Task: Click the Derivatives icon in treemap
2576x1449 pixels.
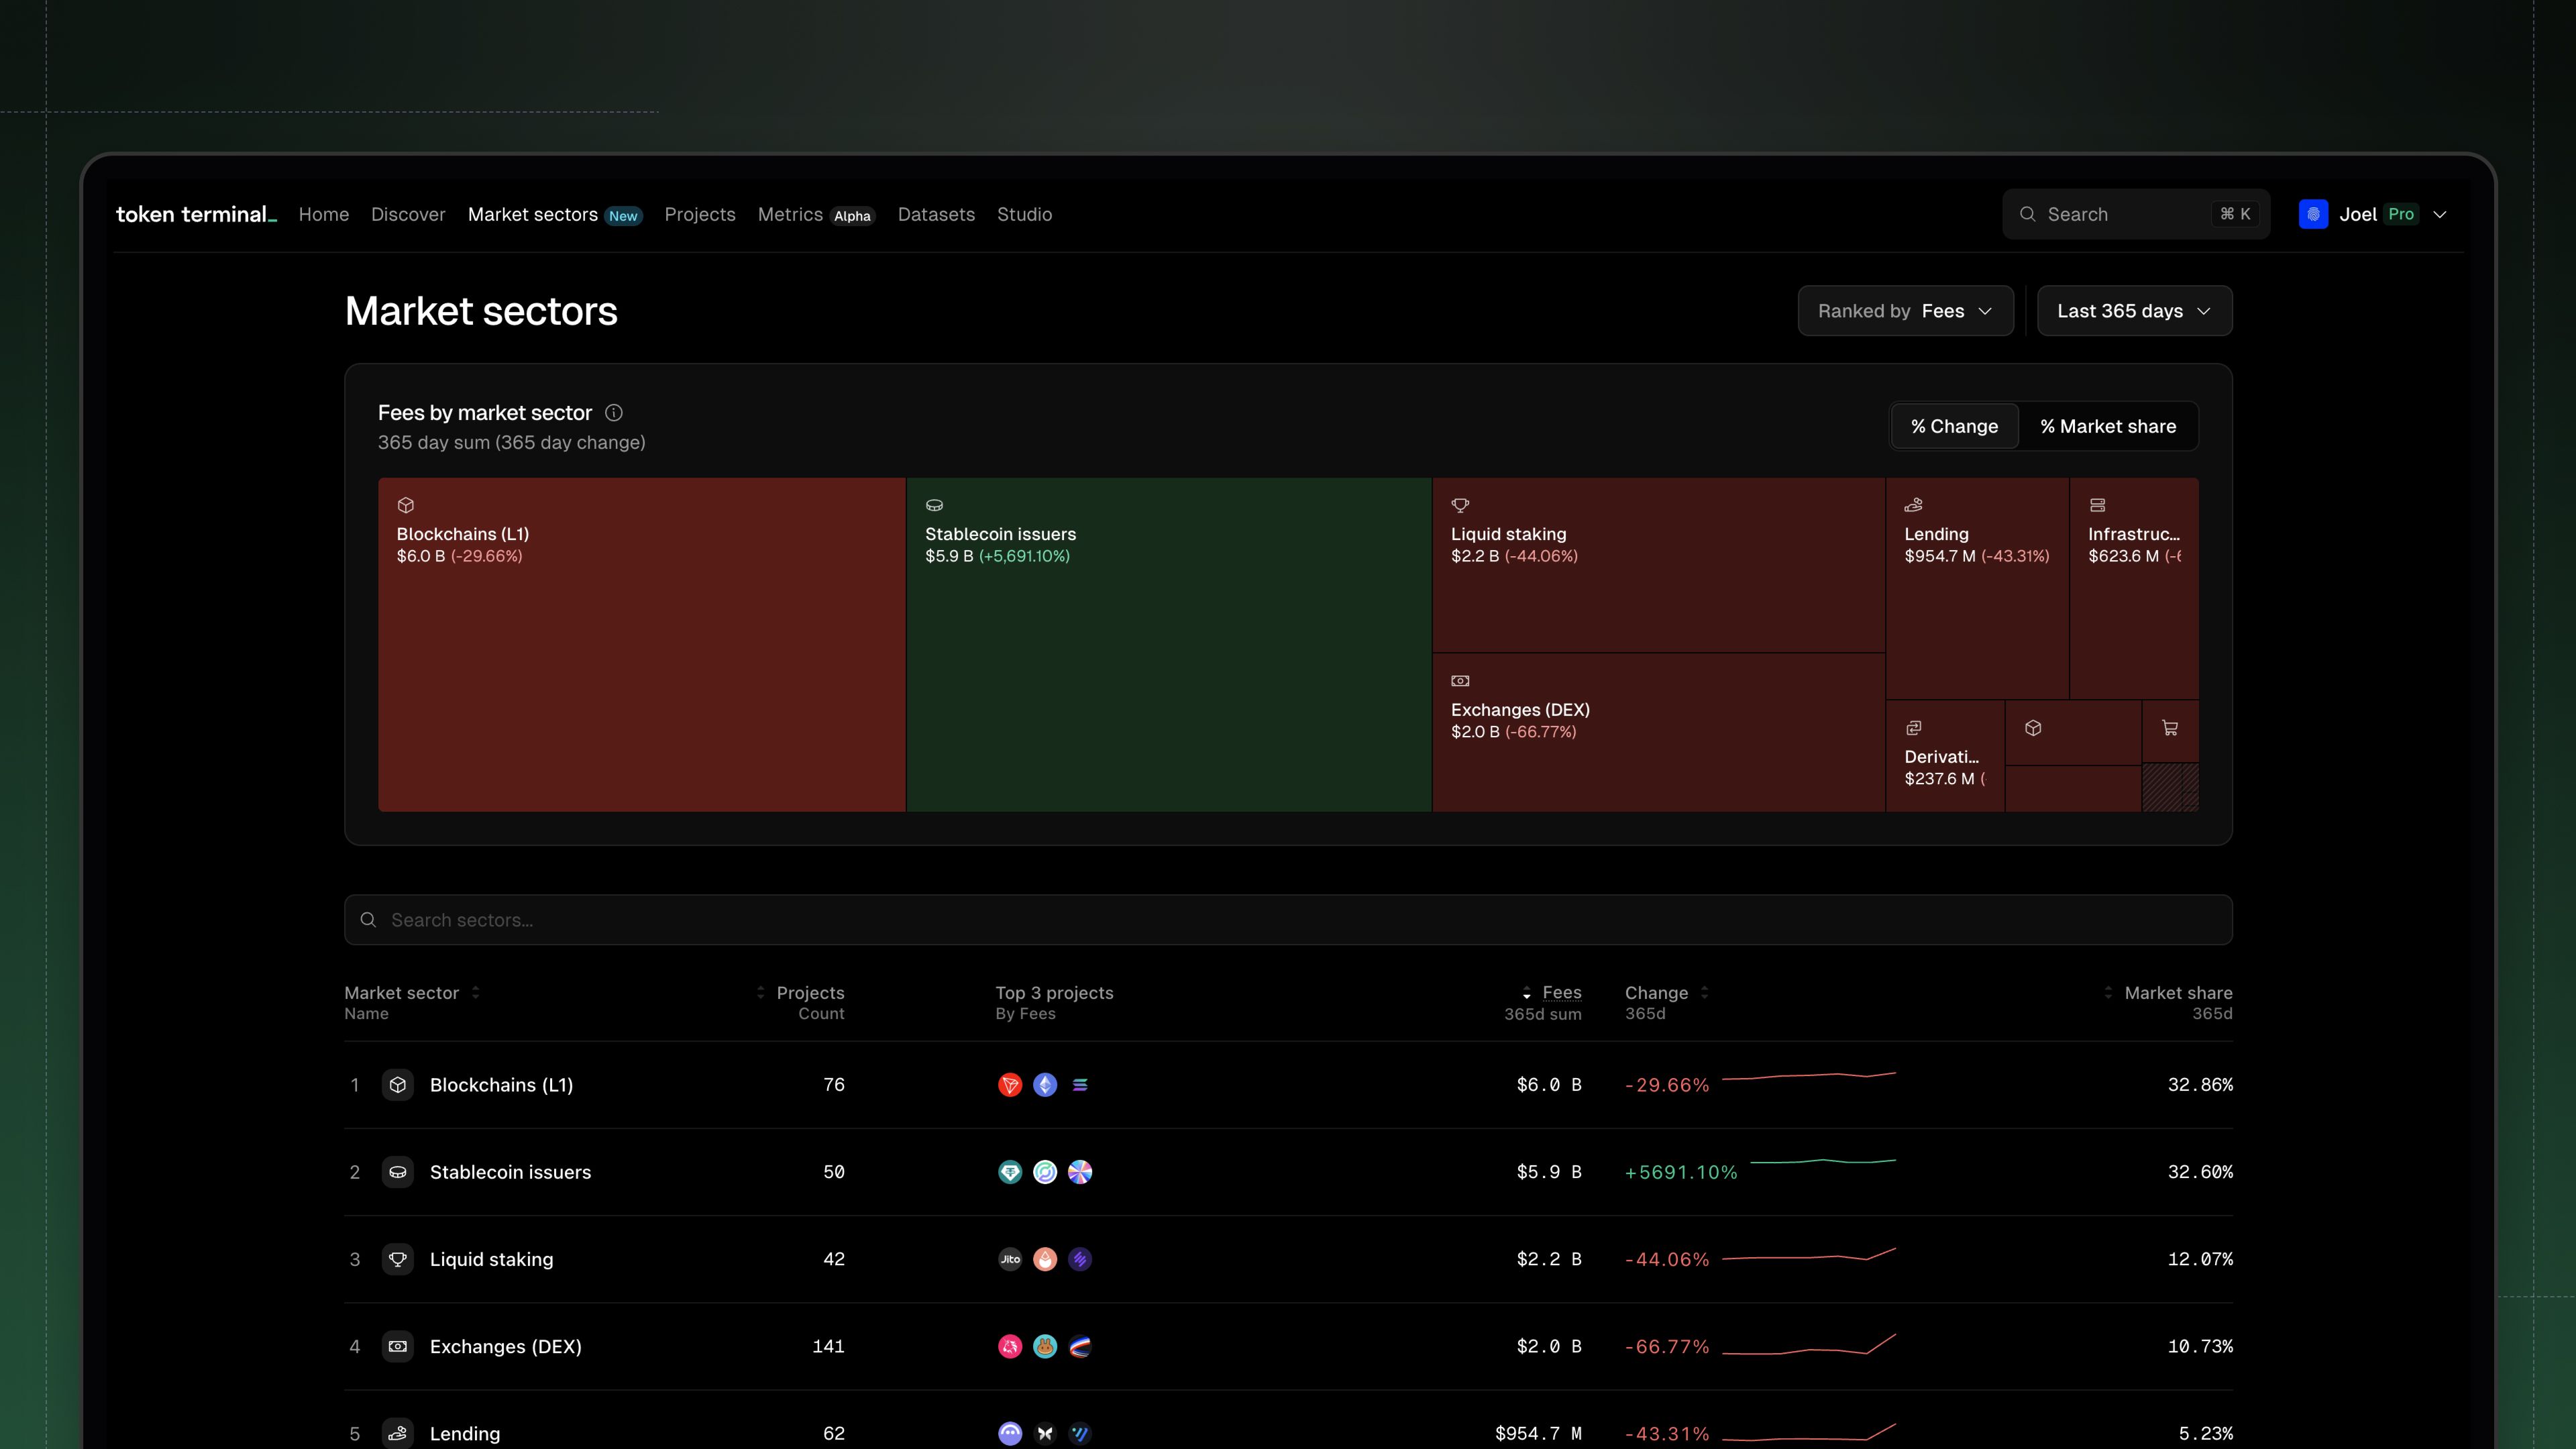Action: [x=1913, y=728]
